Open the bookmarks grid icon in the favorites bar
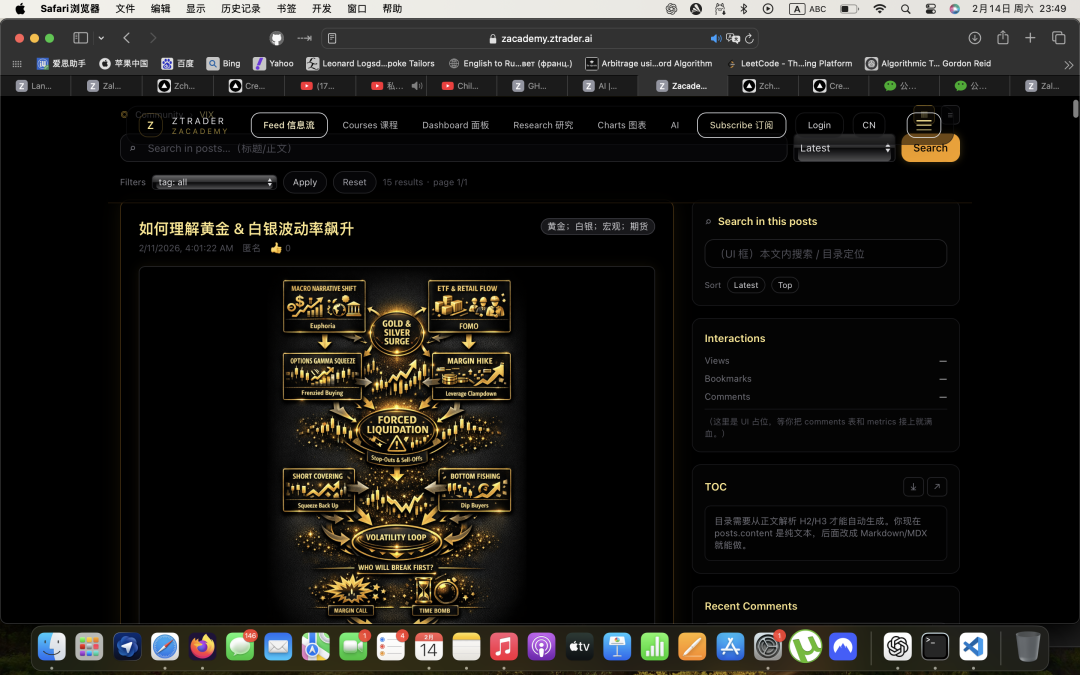1080x675 pixels. pos(17,63)
